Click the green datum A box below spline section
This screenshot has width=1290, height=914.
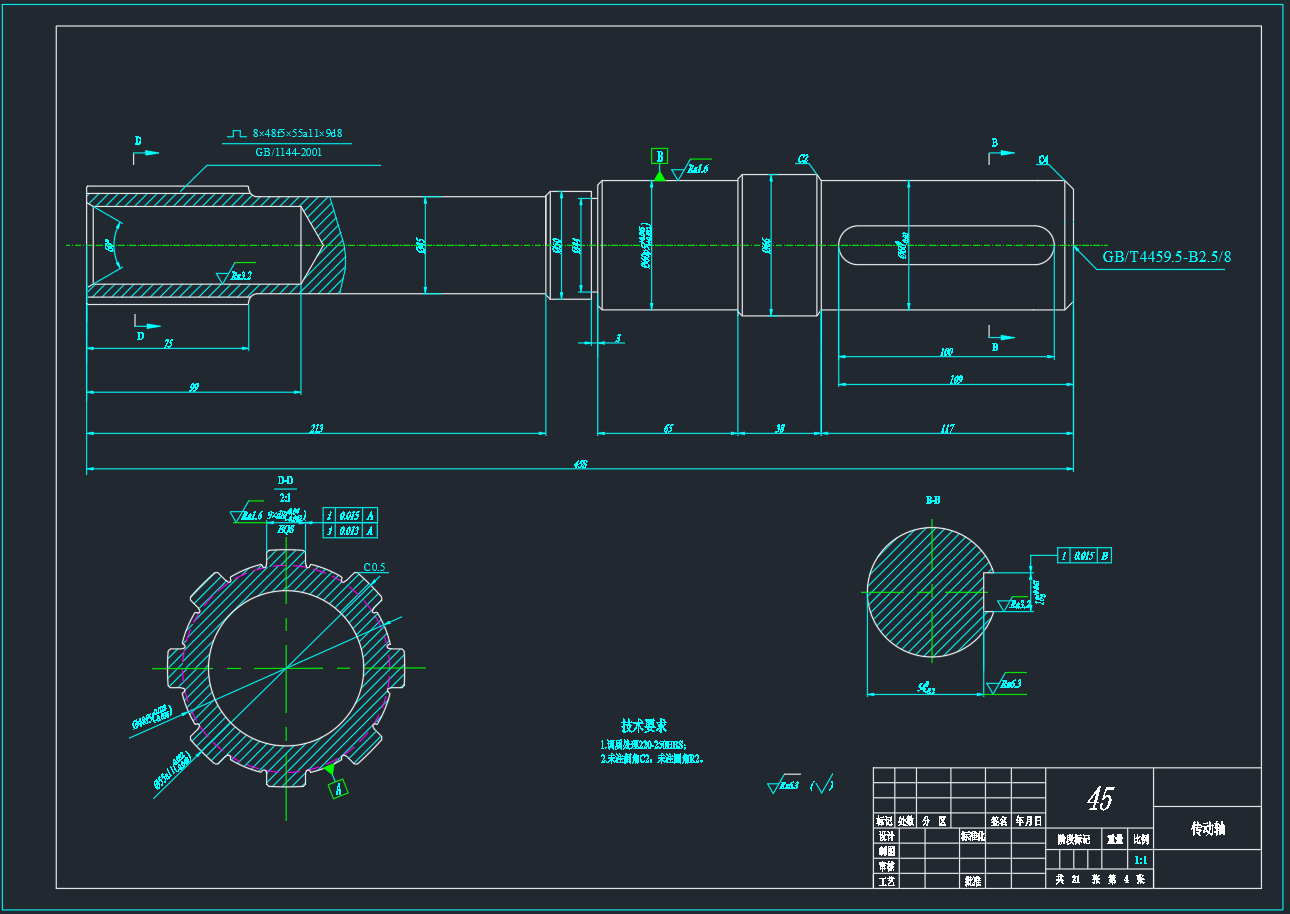pos(340,789)
